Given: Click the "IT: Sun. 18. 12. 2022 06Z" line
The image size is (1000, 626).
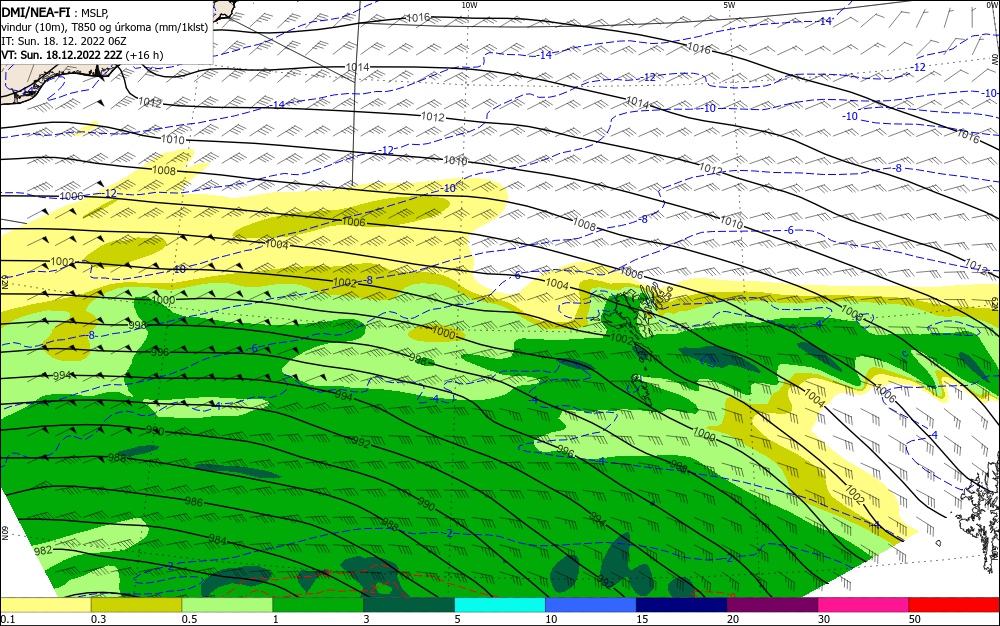Looking at the screenshot, I should (x=64, y=41).
